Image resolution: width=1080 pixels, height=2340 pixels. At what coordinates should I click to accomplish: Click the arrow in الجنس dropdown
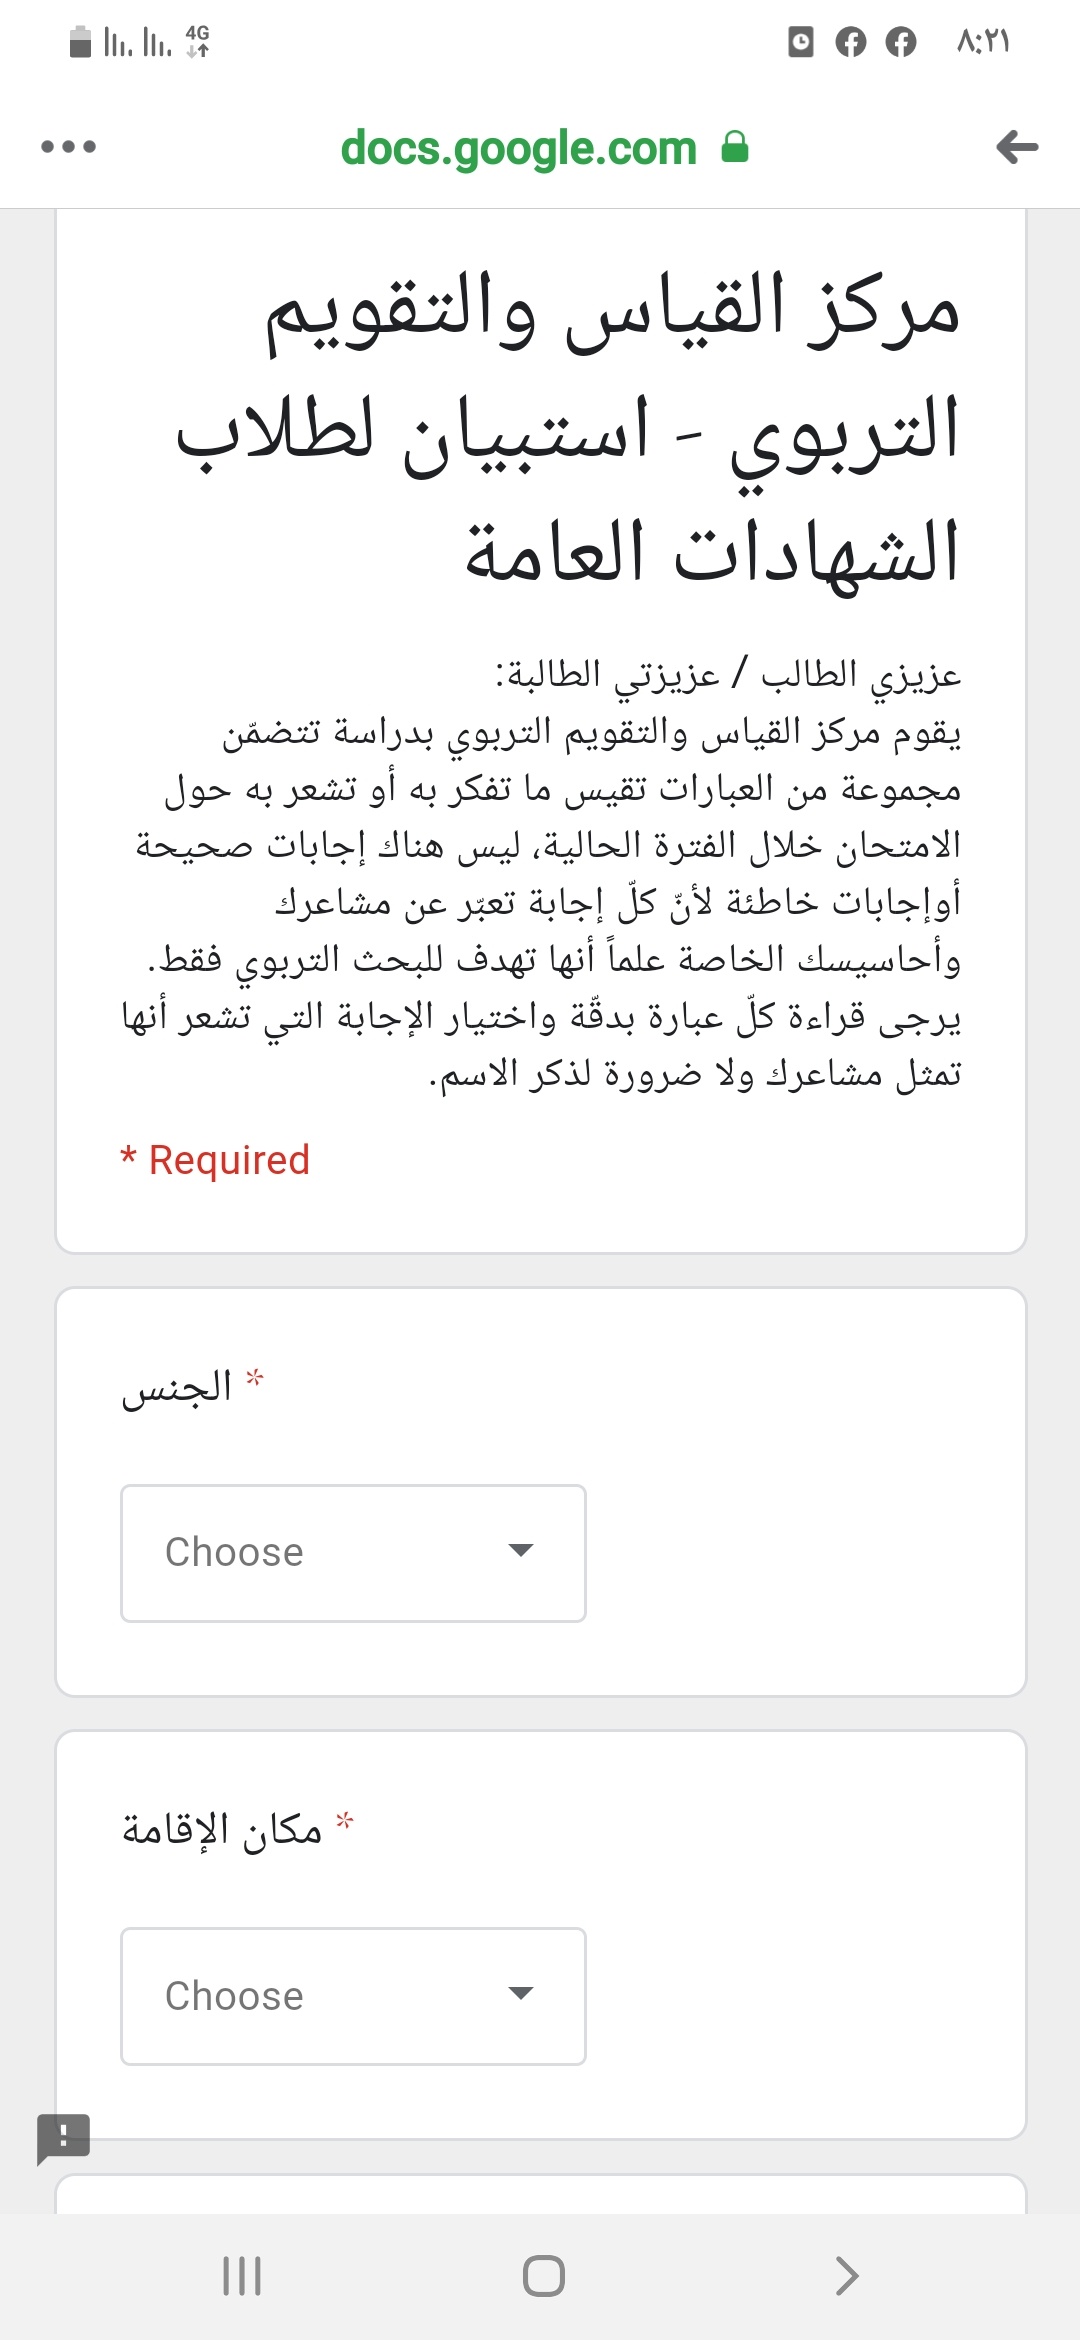[521, 1551]
